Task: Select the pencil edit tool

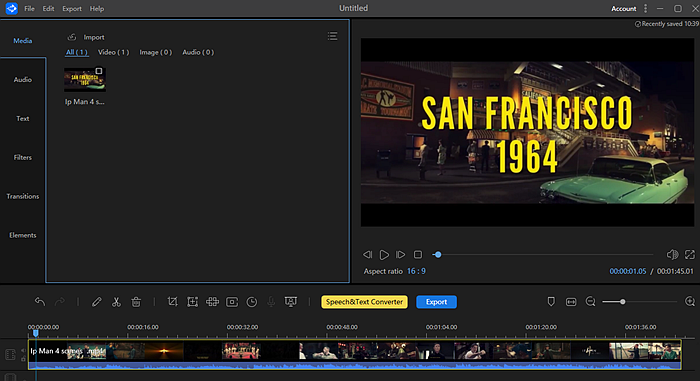Action: 96,302
